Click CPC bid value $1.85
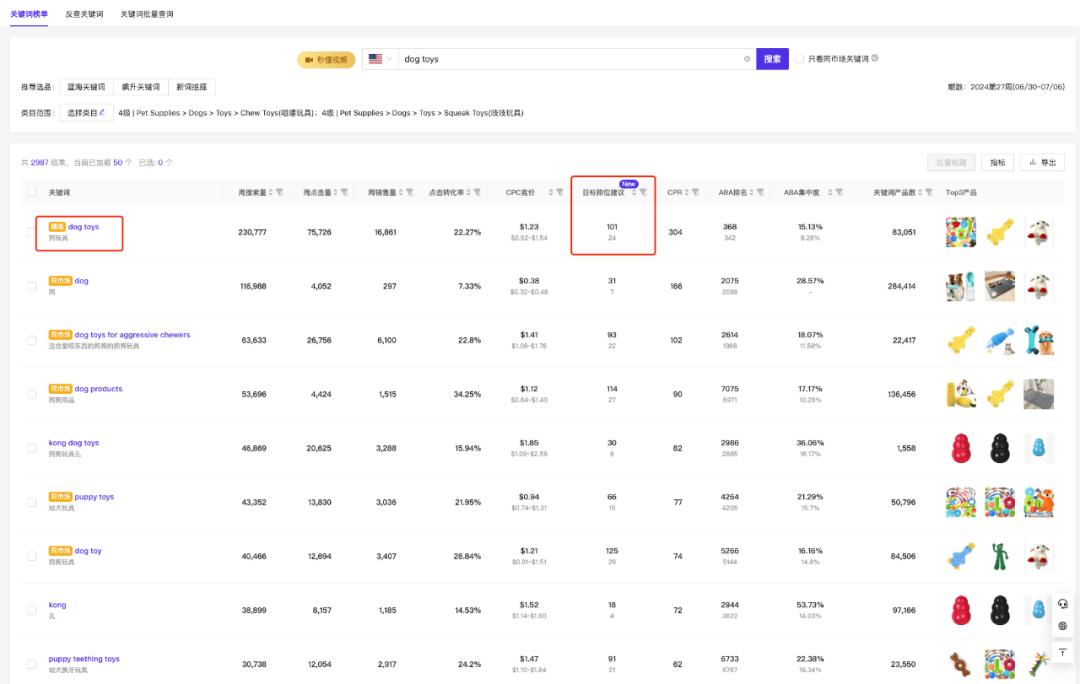This screenshot has height=684, width=1080. point(529,443)
